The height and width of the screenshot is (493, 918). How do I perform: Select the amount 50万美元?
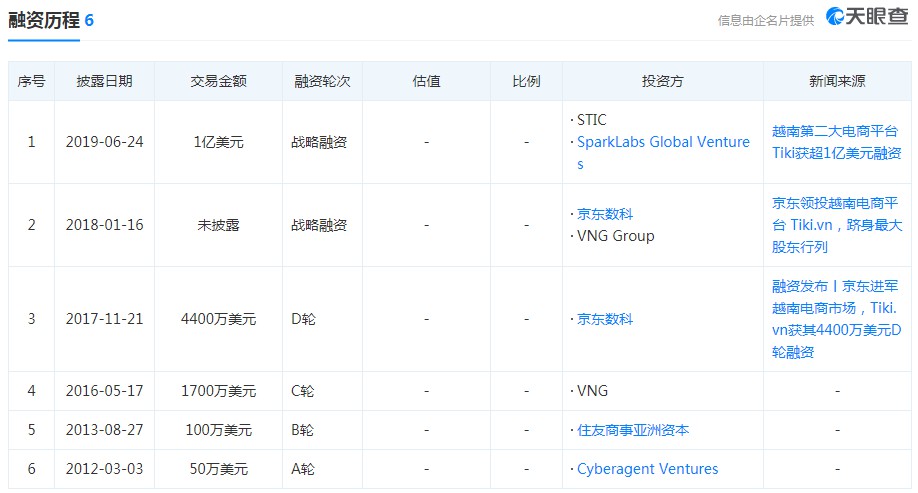tap(218, 469)
